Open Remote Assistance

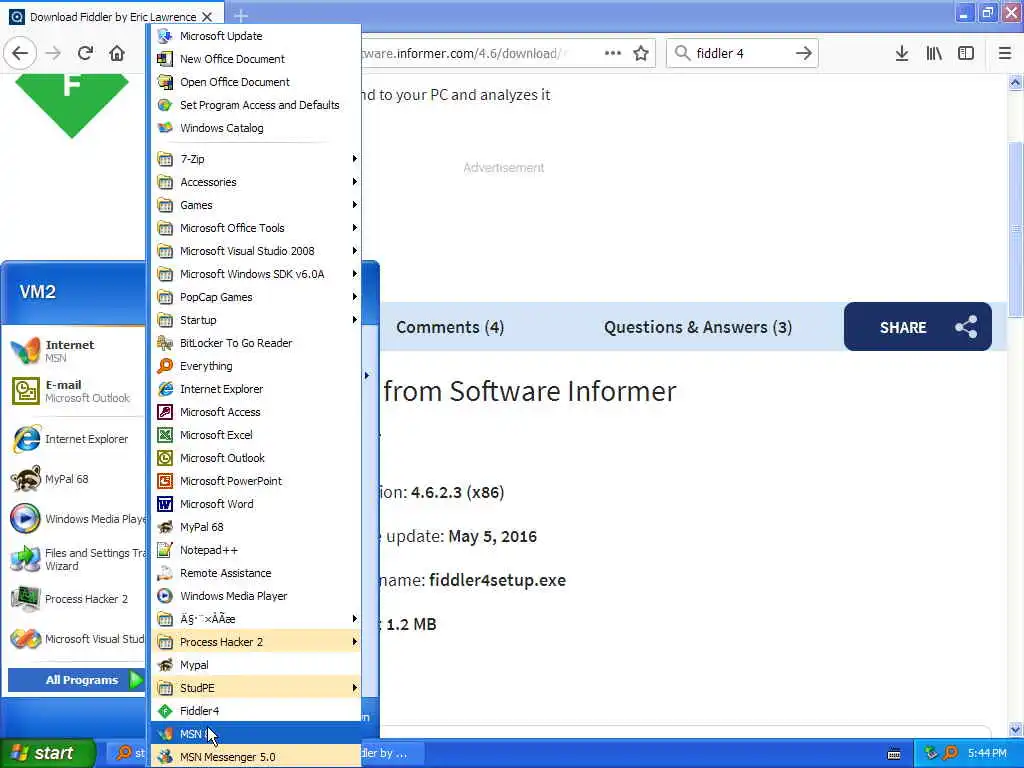click(x=256, y=573)
